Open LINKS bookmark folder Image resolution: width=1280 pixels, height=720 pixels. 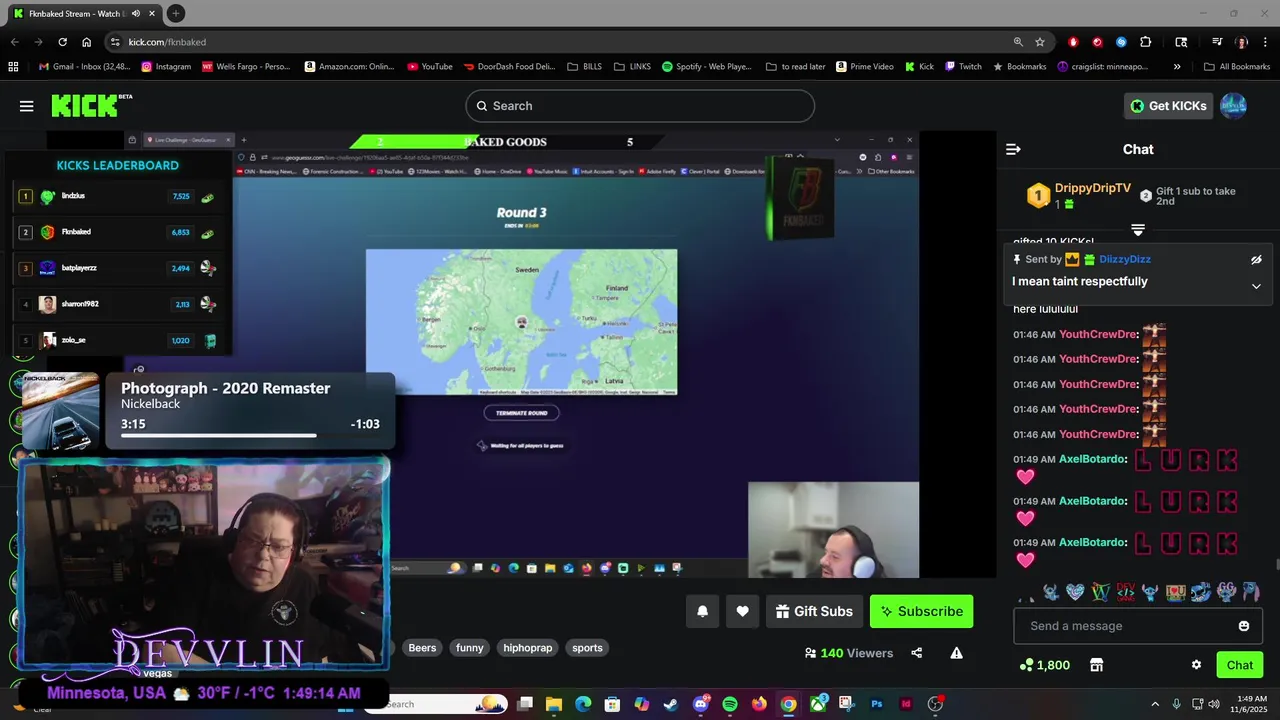click(x=632, y=67)
